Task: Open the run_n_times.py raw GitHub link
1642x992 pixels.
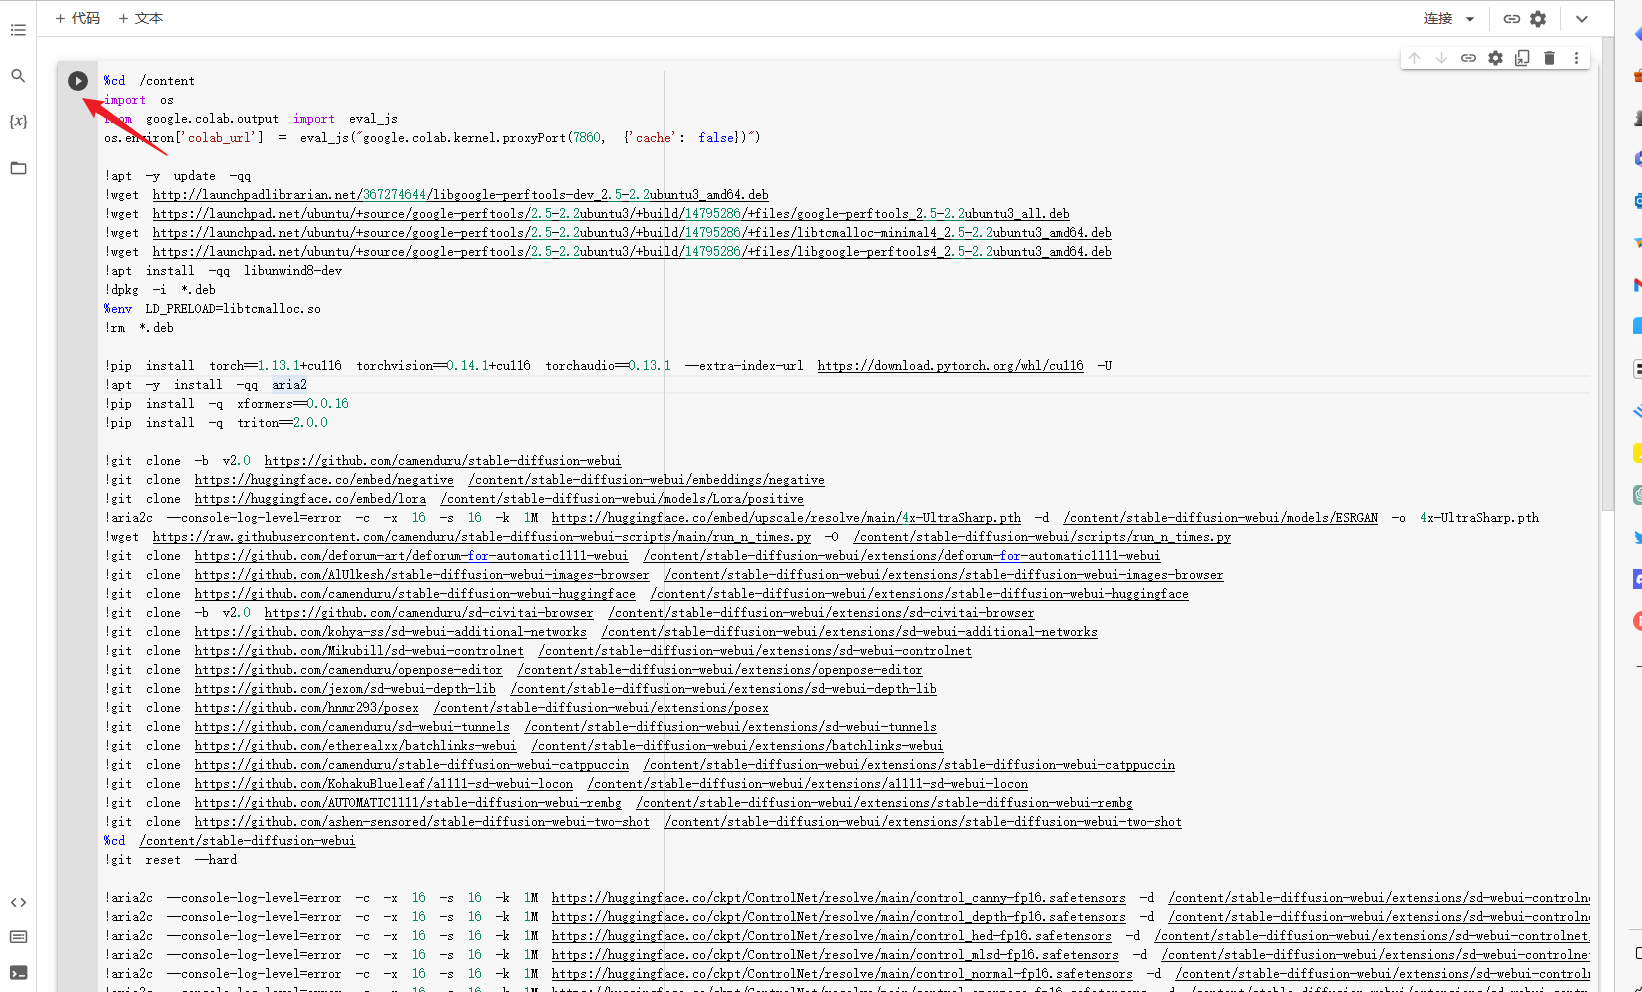Action: coord(481,537)
